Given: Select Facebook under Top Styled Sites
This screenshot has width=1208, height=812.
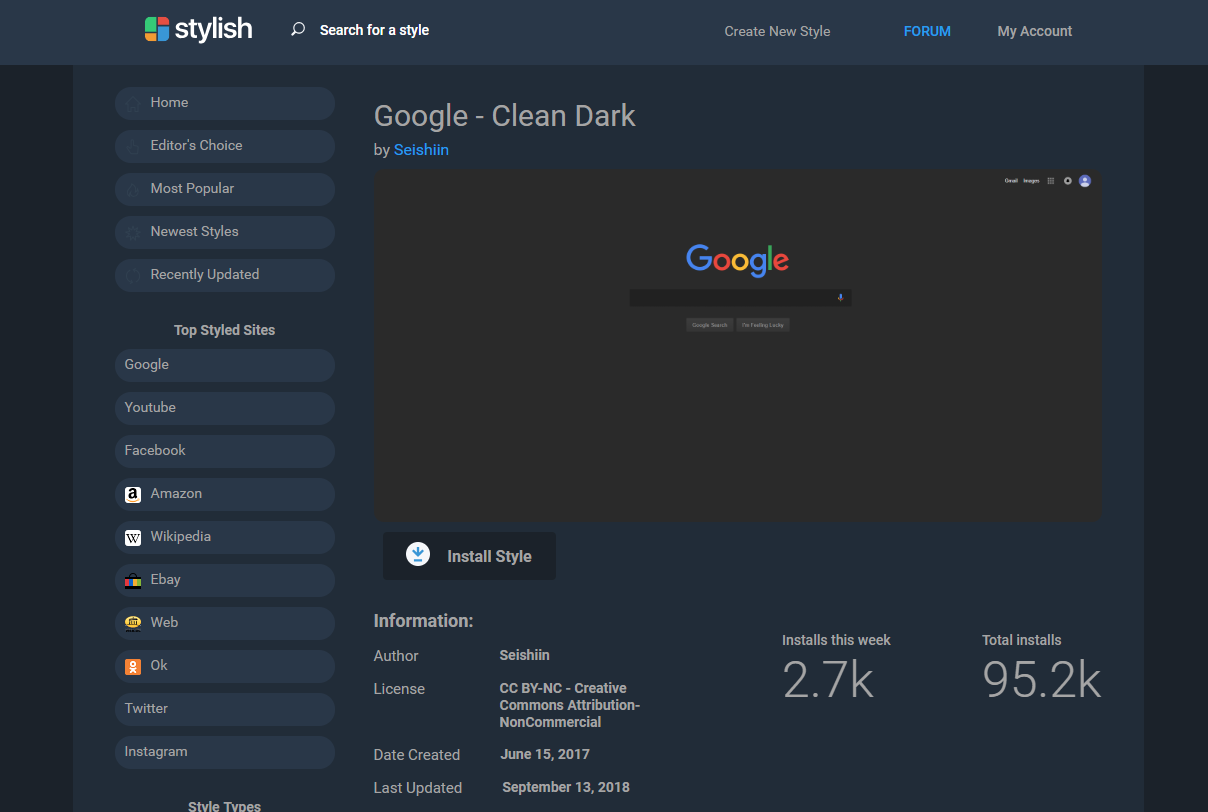Looking at the screenshot, I should (225, 451).
